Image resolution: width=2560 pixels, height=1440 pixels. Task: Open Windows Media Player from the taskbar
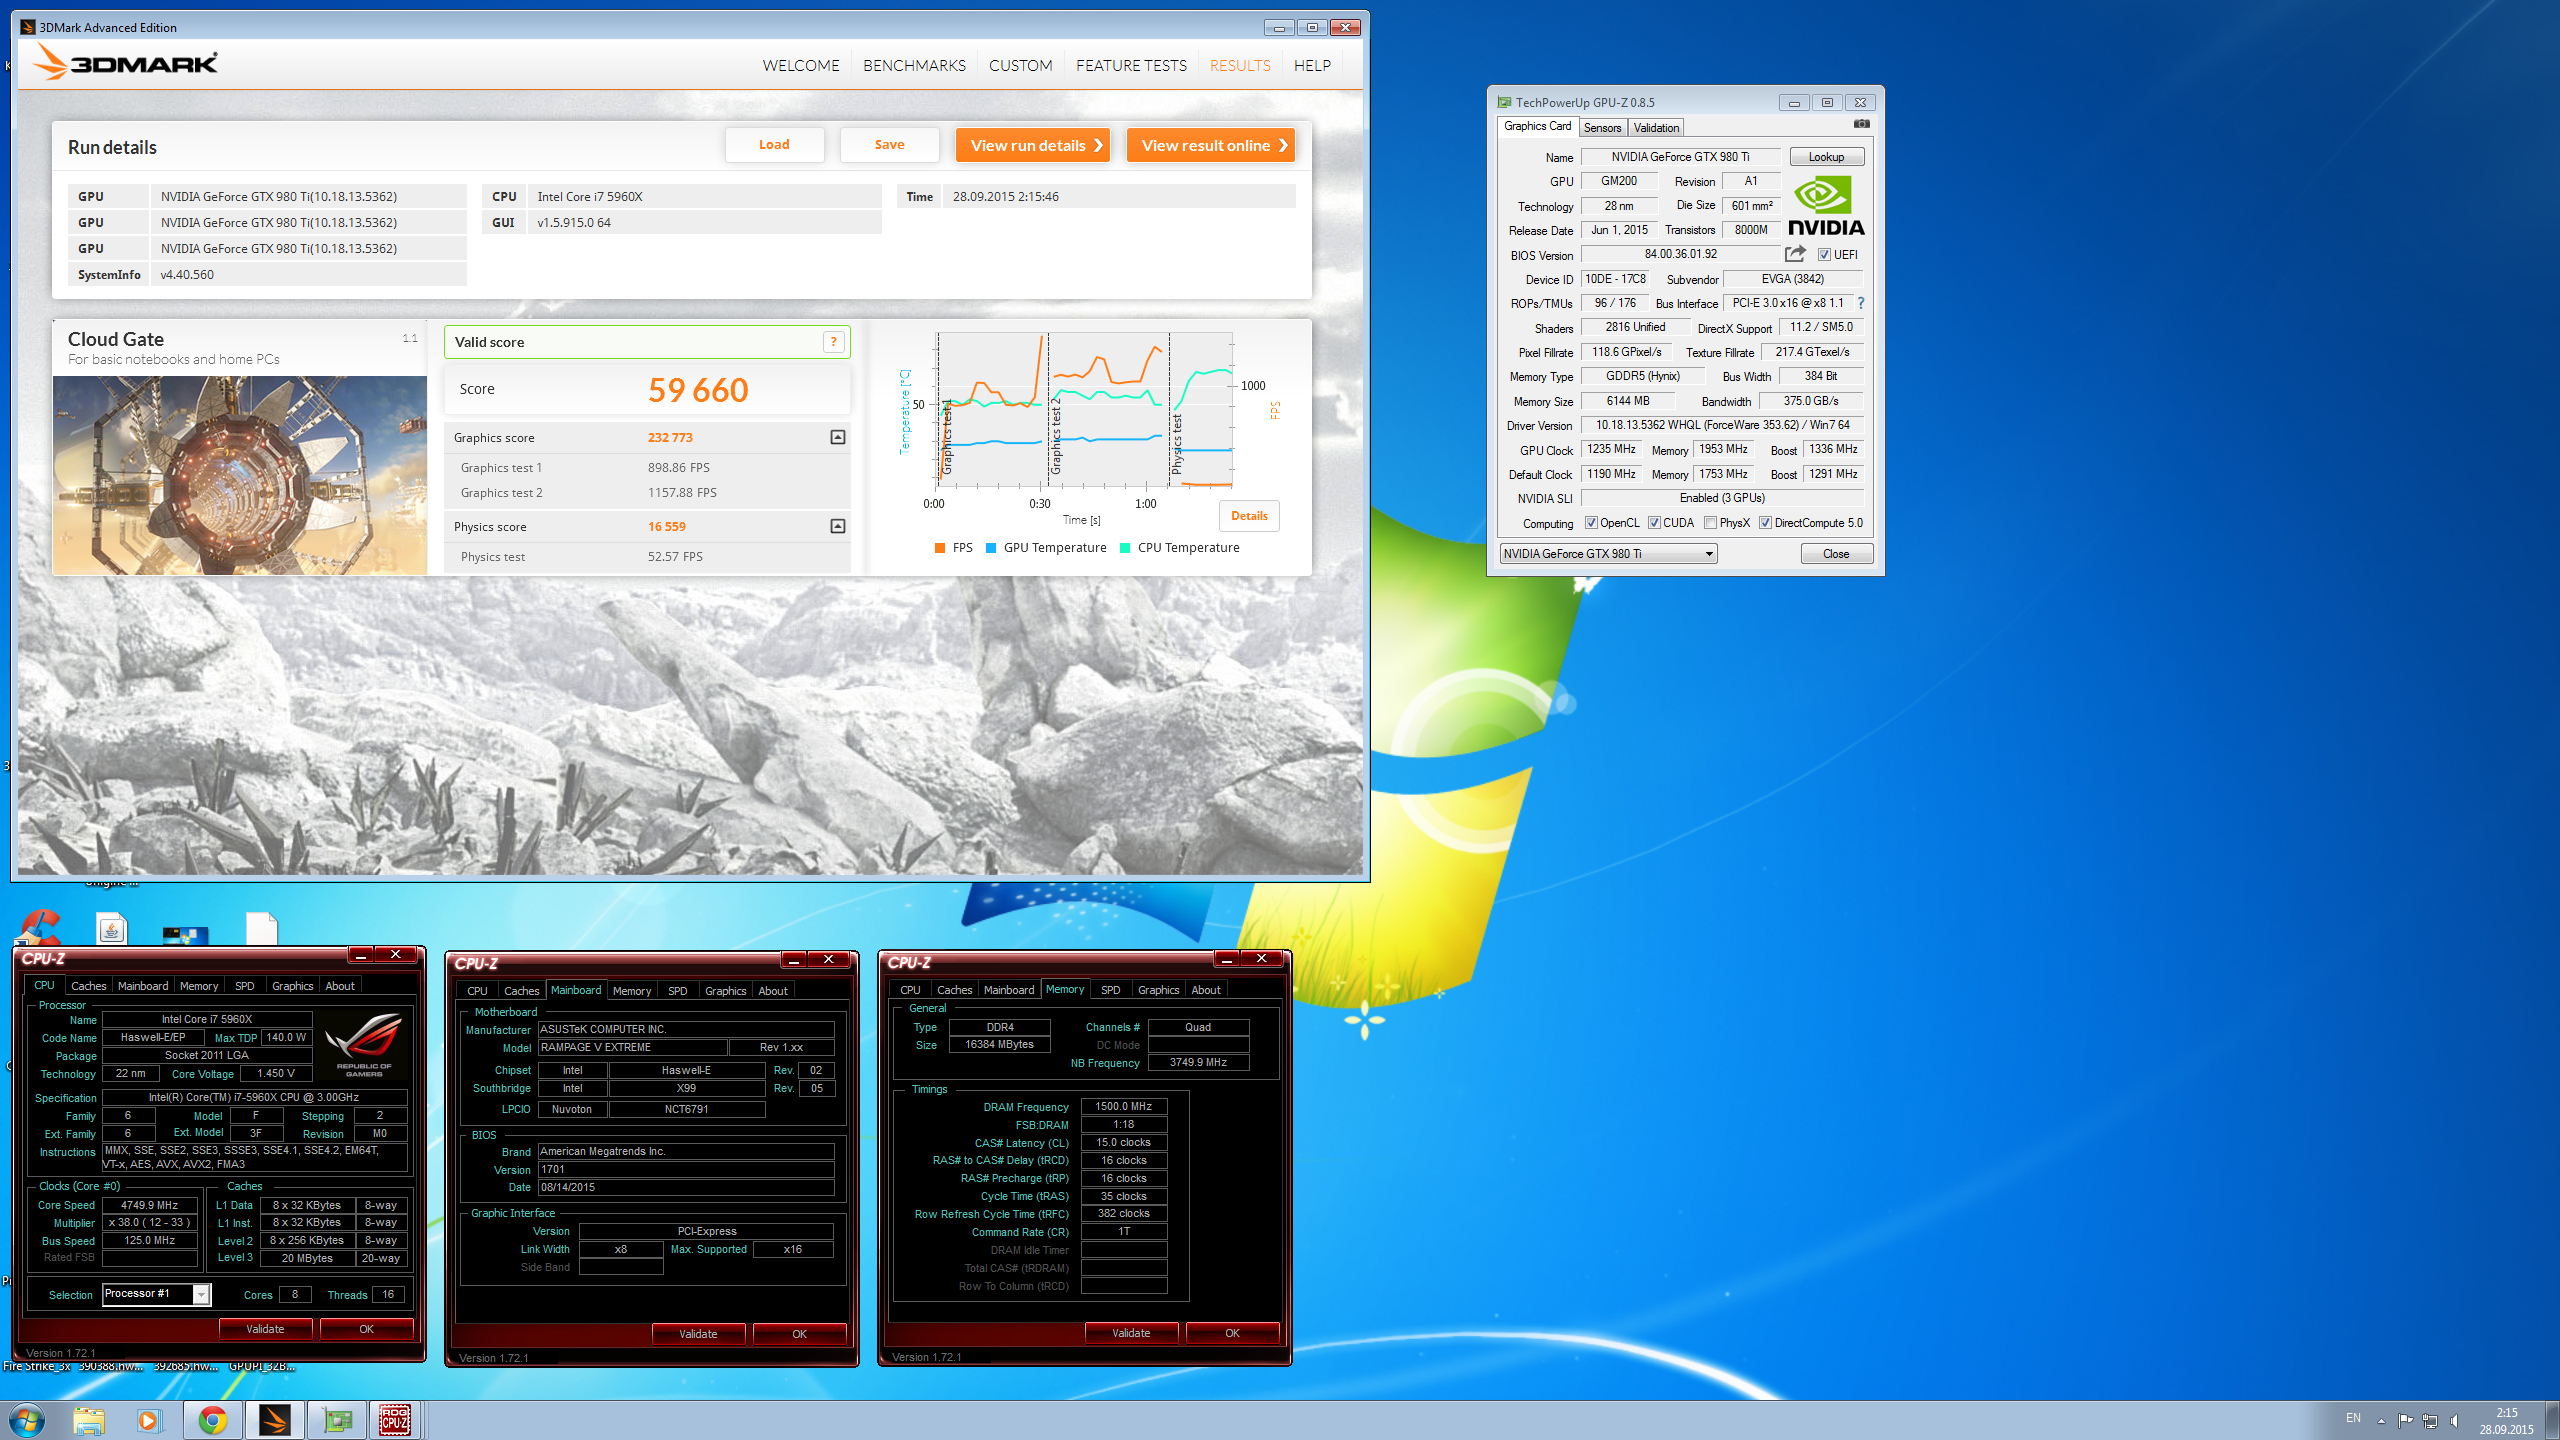tap(149, 1420)
